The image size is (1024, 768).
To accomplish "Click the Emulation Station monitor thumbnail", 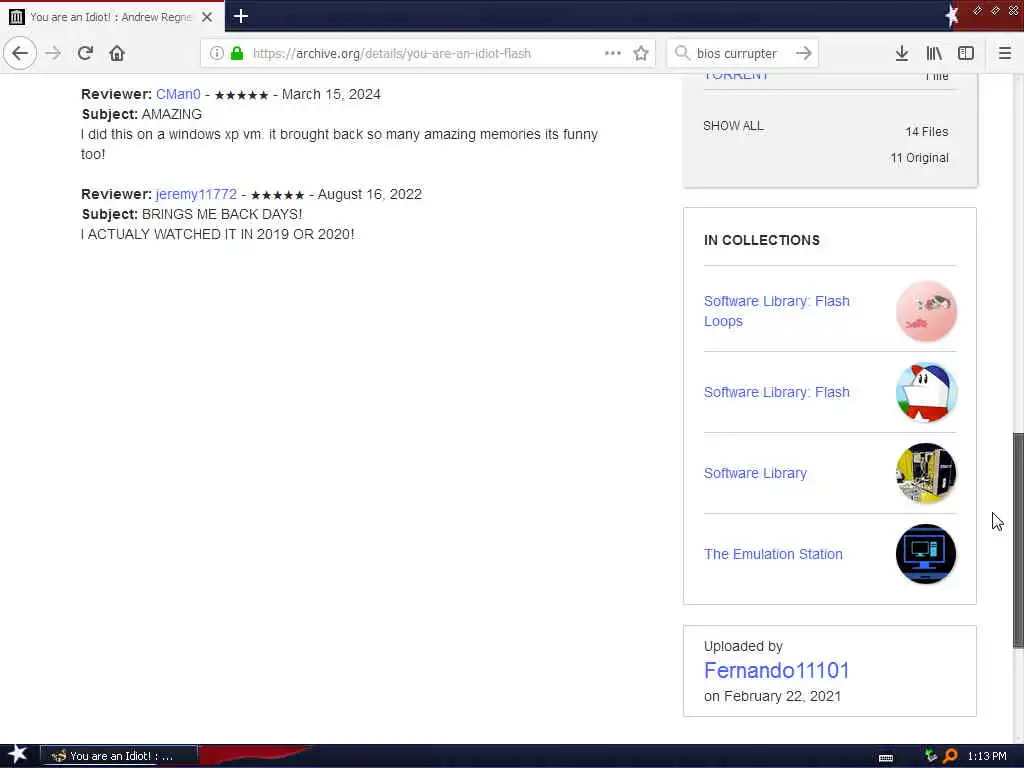I will pos(925,554).
